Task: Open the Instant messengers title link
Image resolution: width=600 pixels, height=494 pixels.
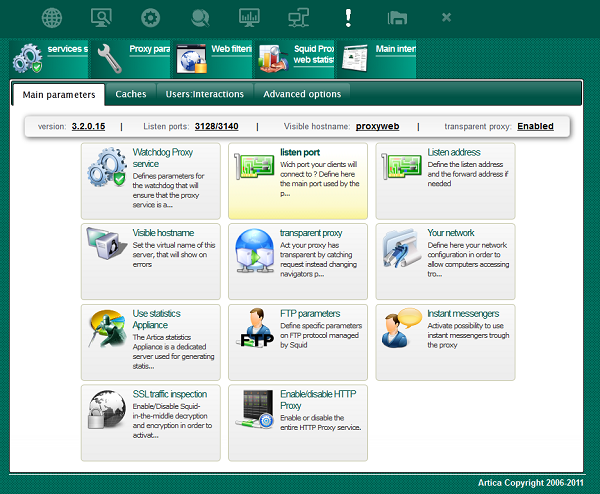Action: point(463,314)
